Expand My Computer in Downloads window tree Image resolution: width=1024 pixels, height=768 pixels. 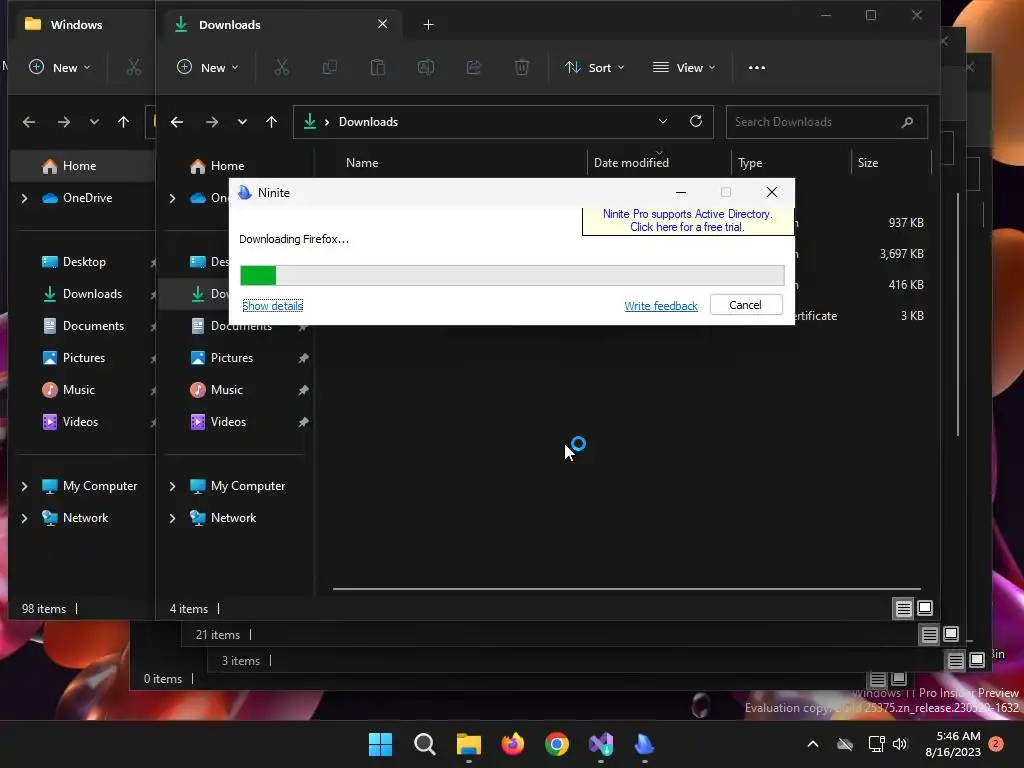pos(172,486)
